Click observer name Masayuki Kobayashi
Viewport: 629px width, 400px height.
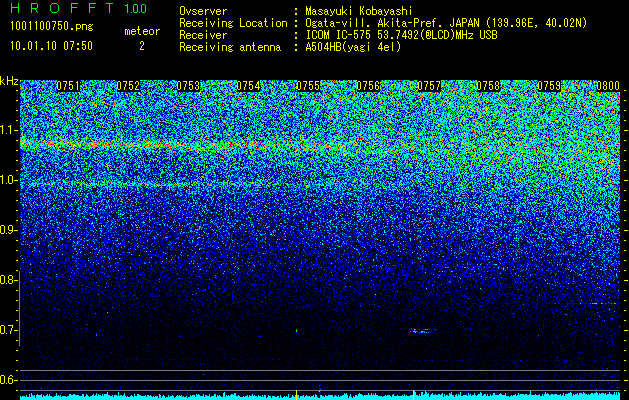coord(359,11)
